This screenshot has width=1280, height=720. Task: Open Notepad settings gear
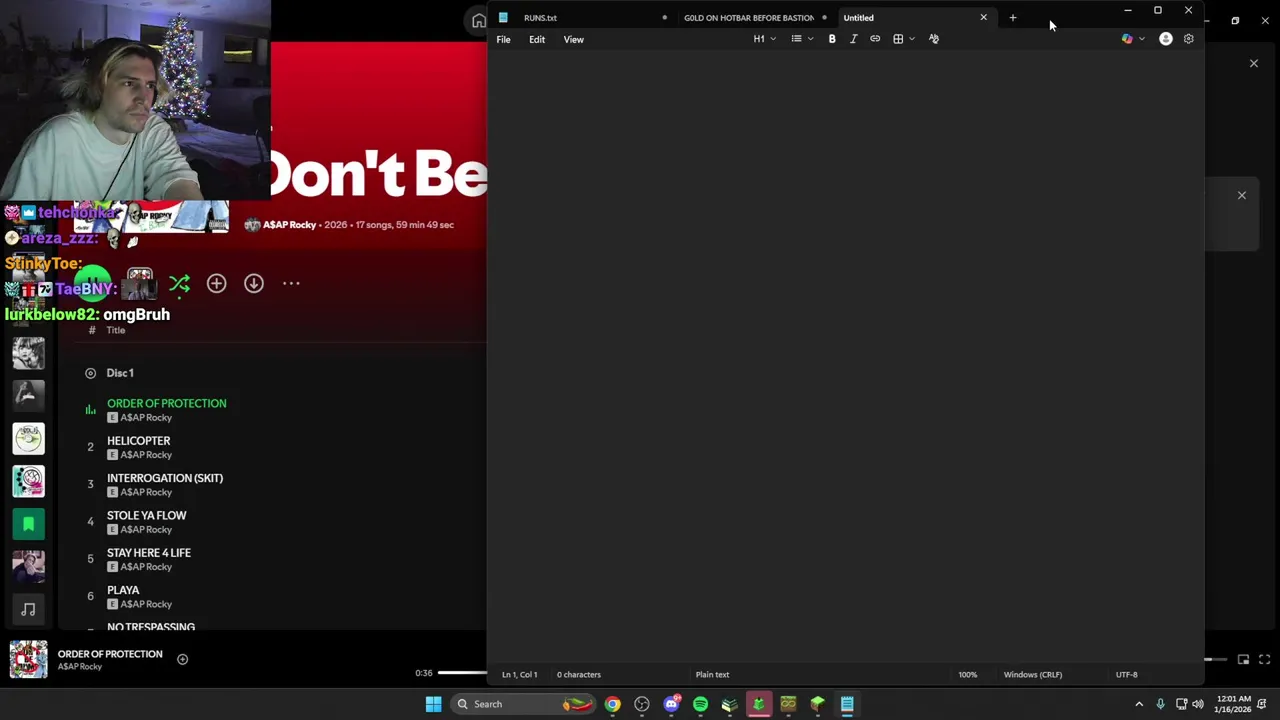click(x=1189, y=39)
